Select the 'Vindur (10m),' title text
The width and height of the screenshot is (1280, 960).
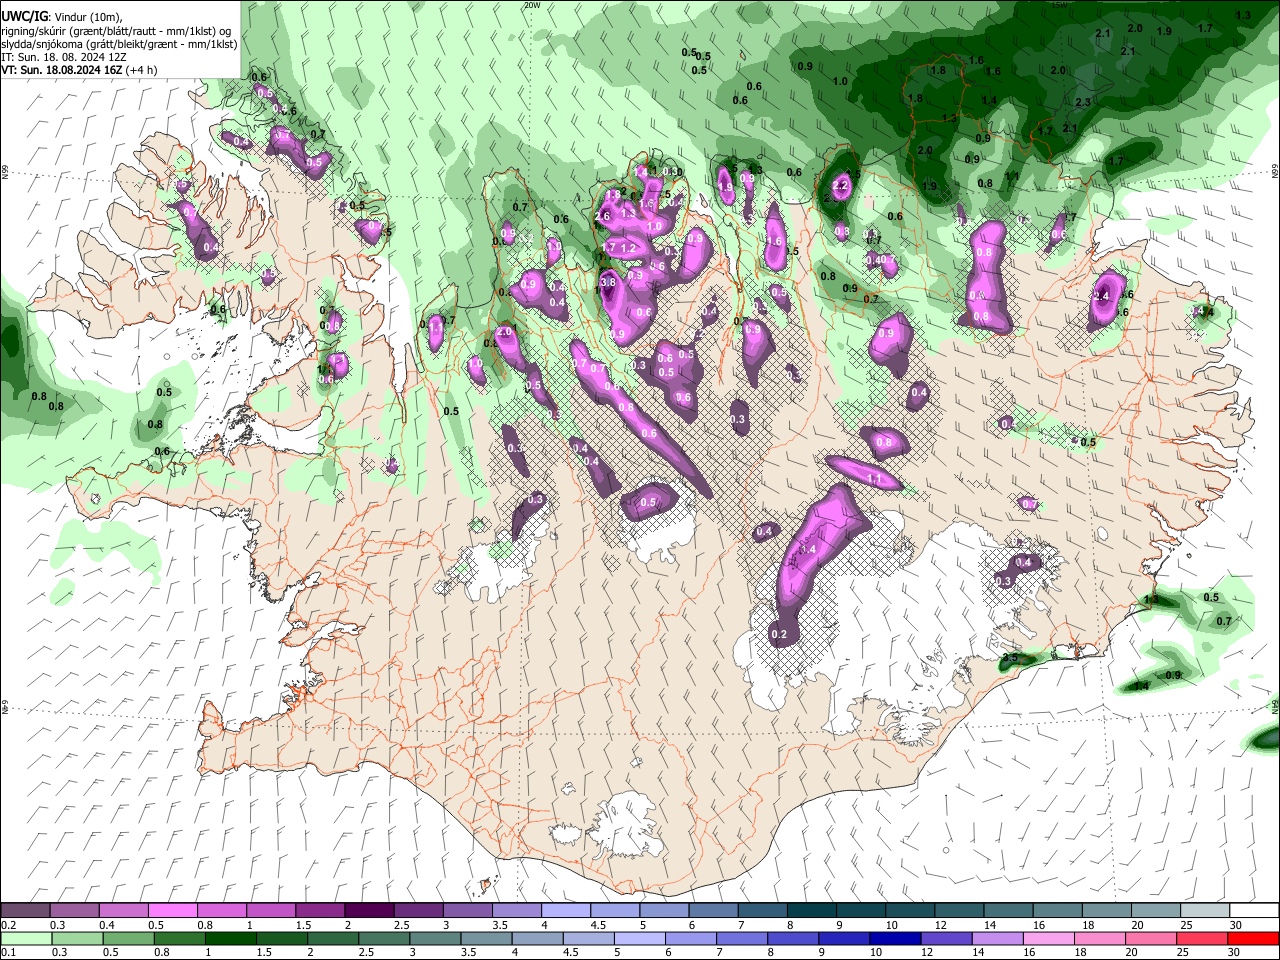87,17
